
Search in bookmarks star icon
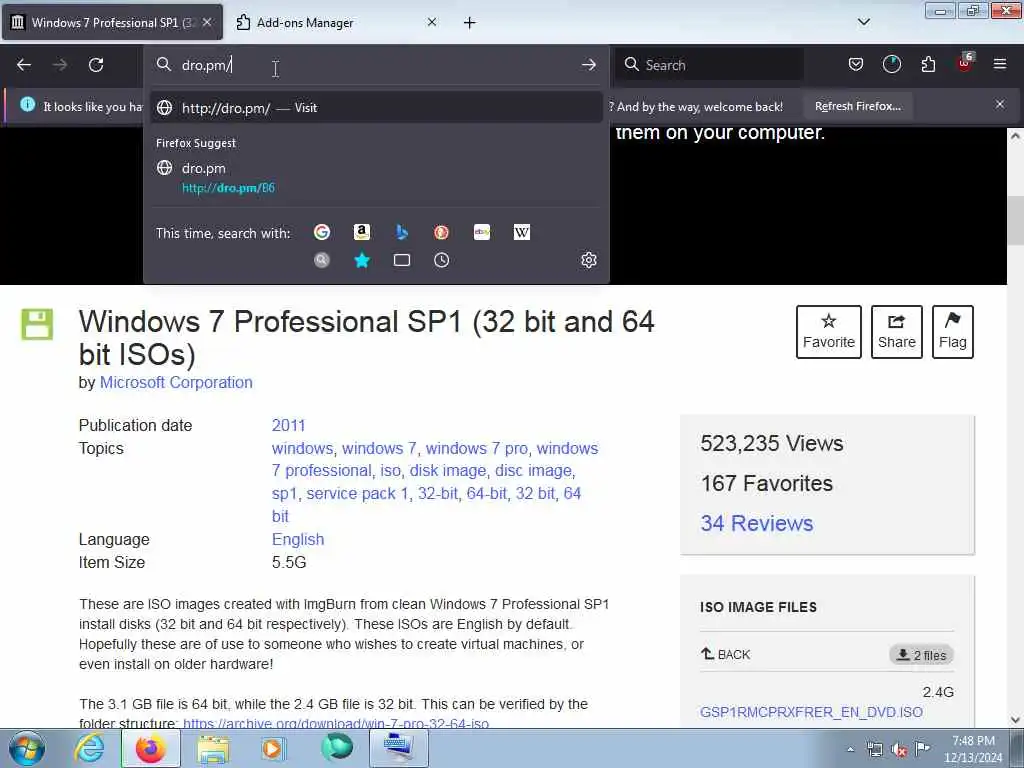click(362, 261)
